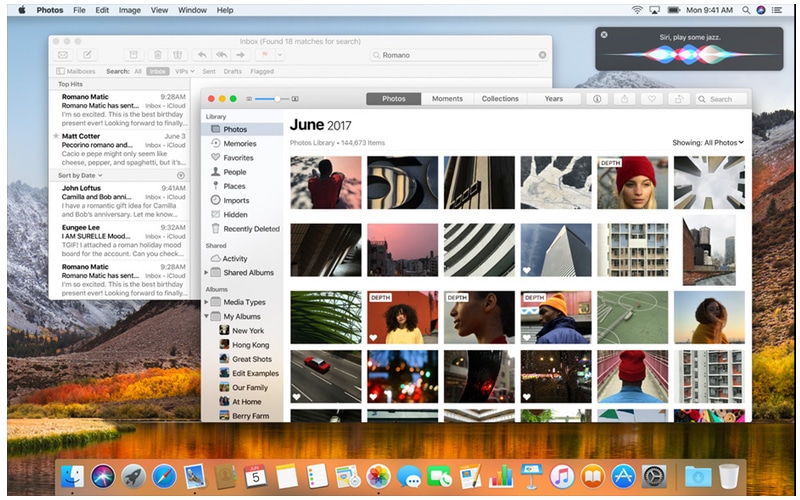Open the Image menu in menu bar

(129, 10)
